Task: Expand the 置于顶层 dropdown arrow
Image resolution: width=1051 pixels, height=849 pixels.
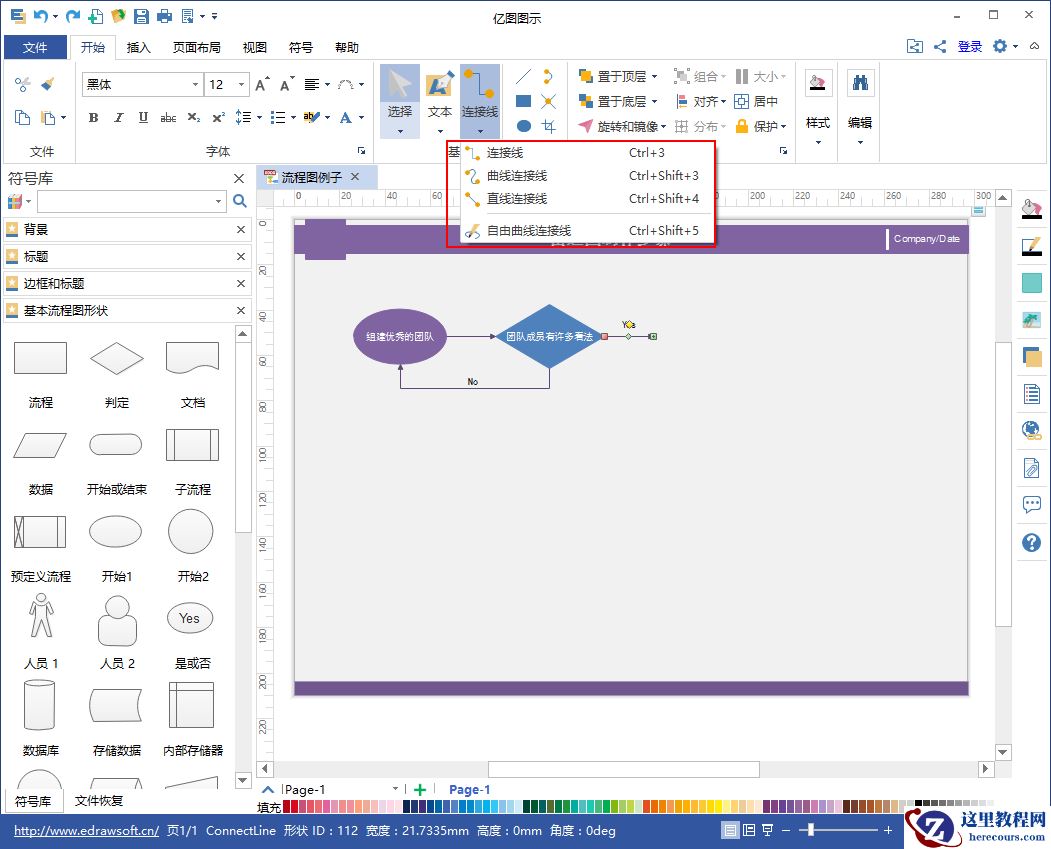Action: click(654, 76)
